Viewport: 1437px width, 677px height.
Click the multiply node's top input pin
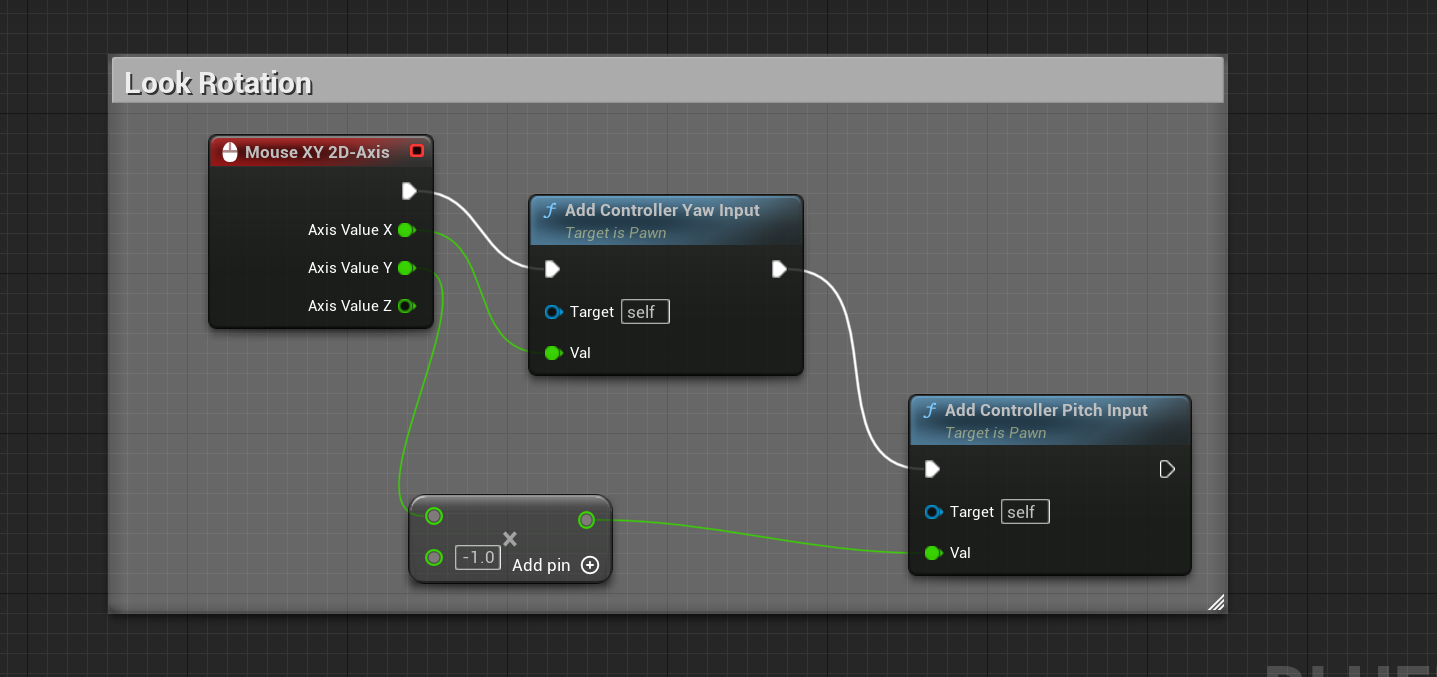pos(434,516)
